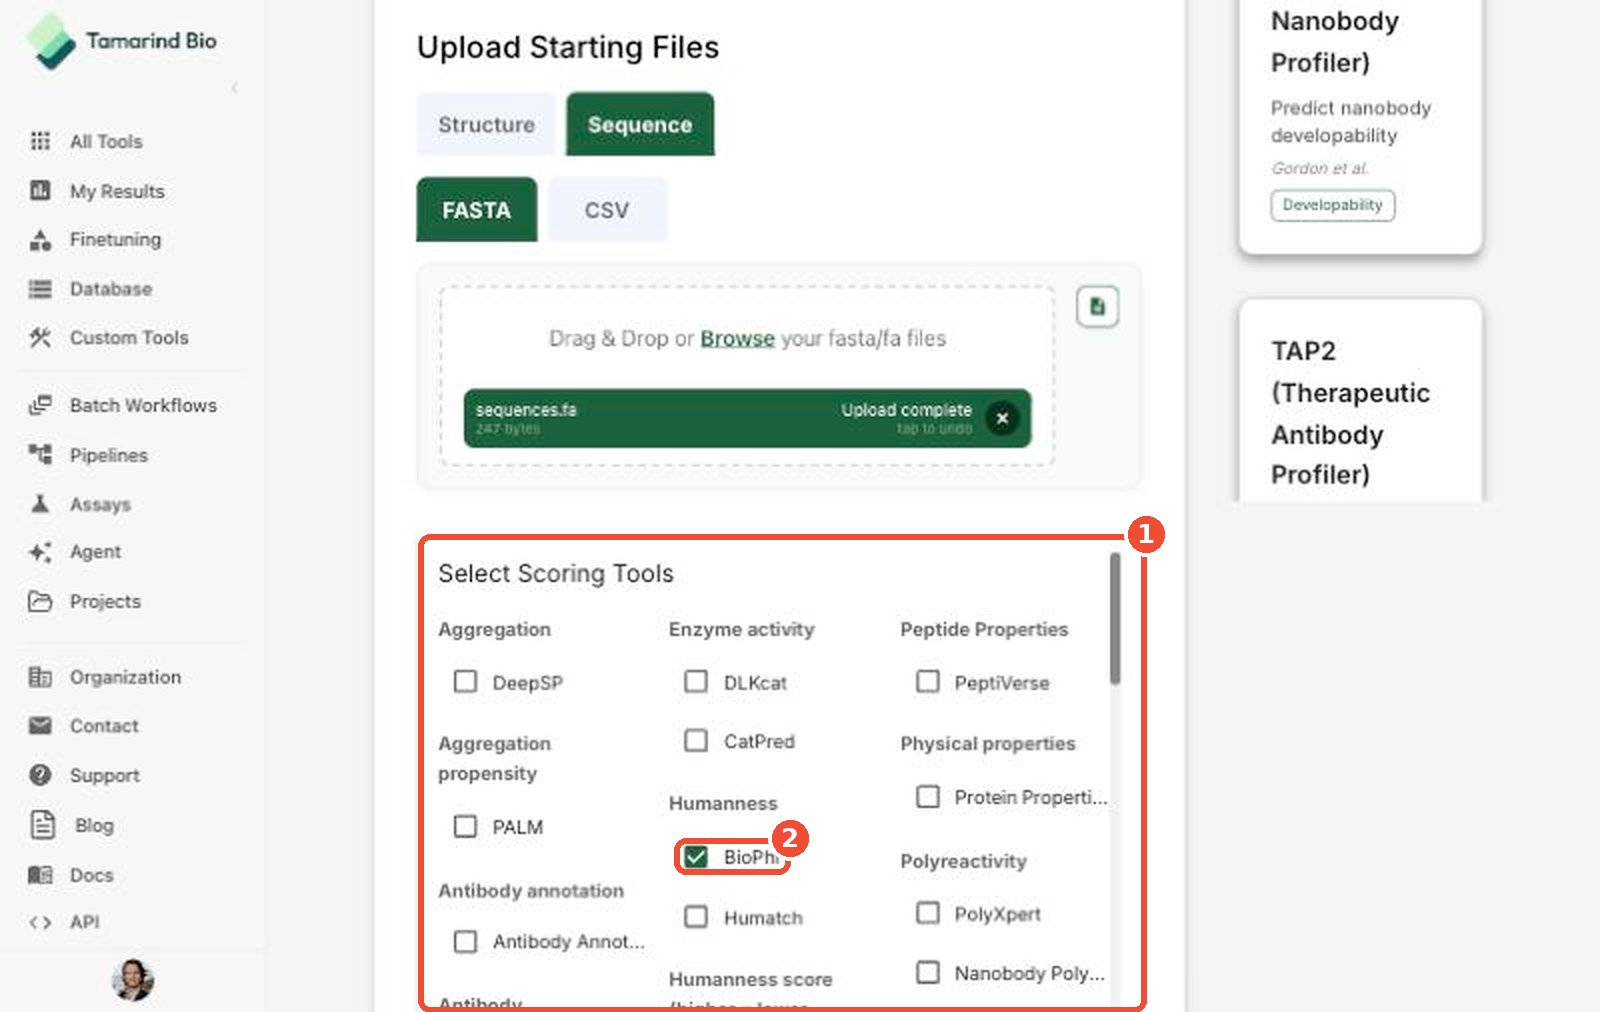The width and height of the screenshot is (1600, 1012).
Task: Open Assays flask icon
Action: tap(40, 504)
